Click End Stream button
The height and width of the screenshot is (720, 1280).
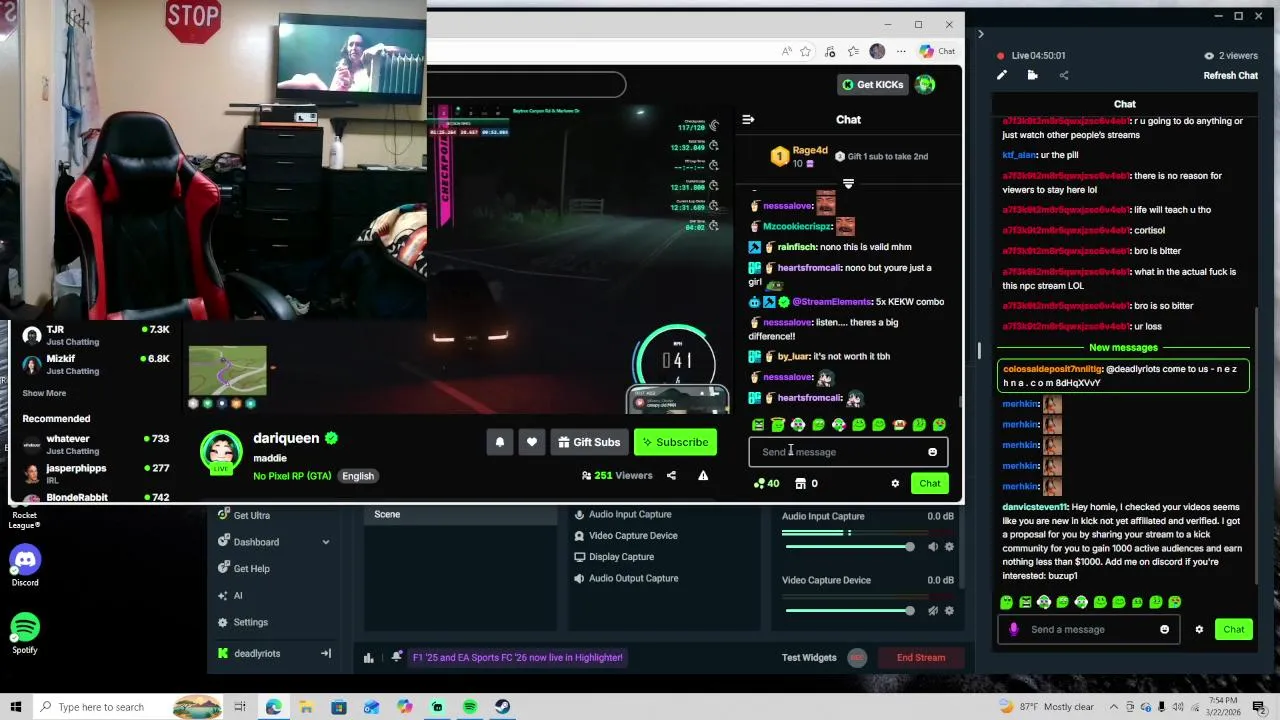[x=921, y=657]
